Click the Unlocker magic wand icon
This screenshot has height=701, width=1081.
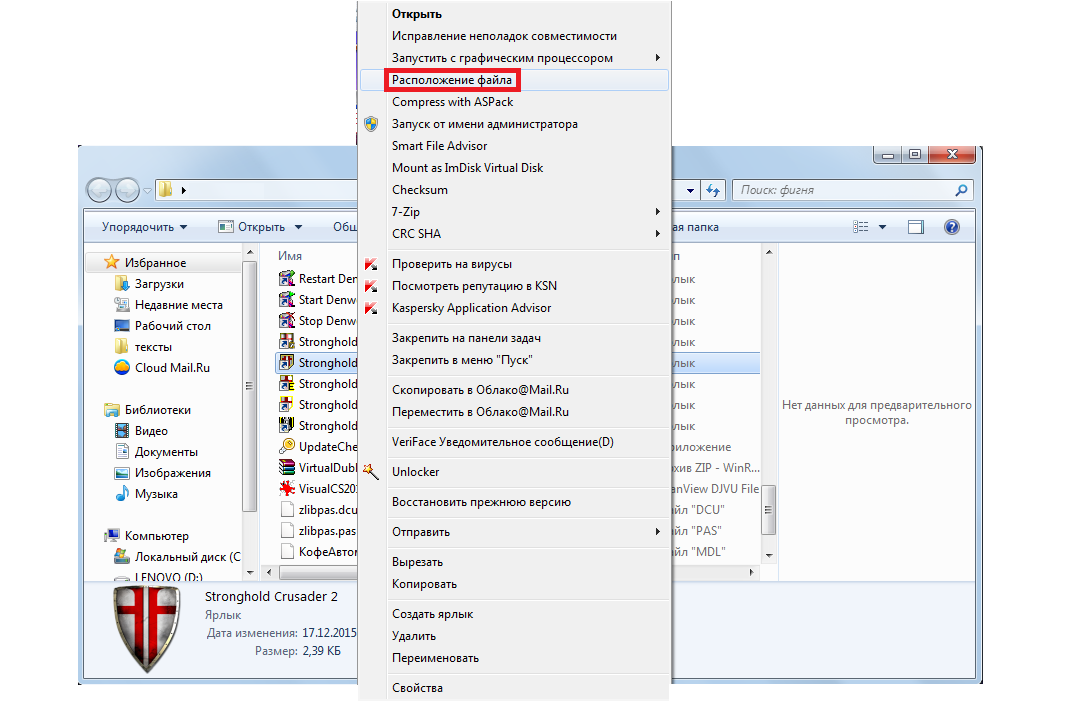pyautogui.click(x=372, y=471)
